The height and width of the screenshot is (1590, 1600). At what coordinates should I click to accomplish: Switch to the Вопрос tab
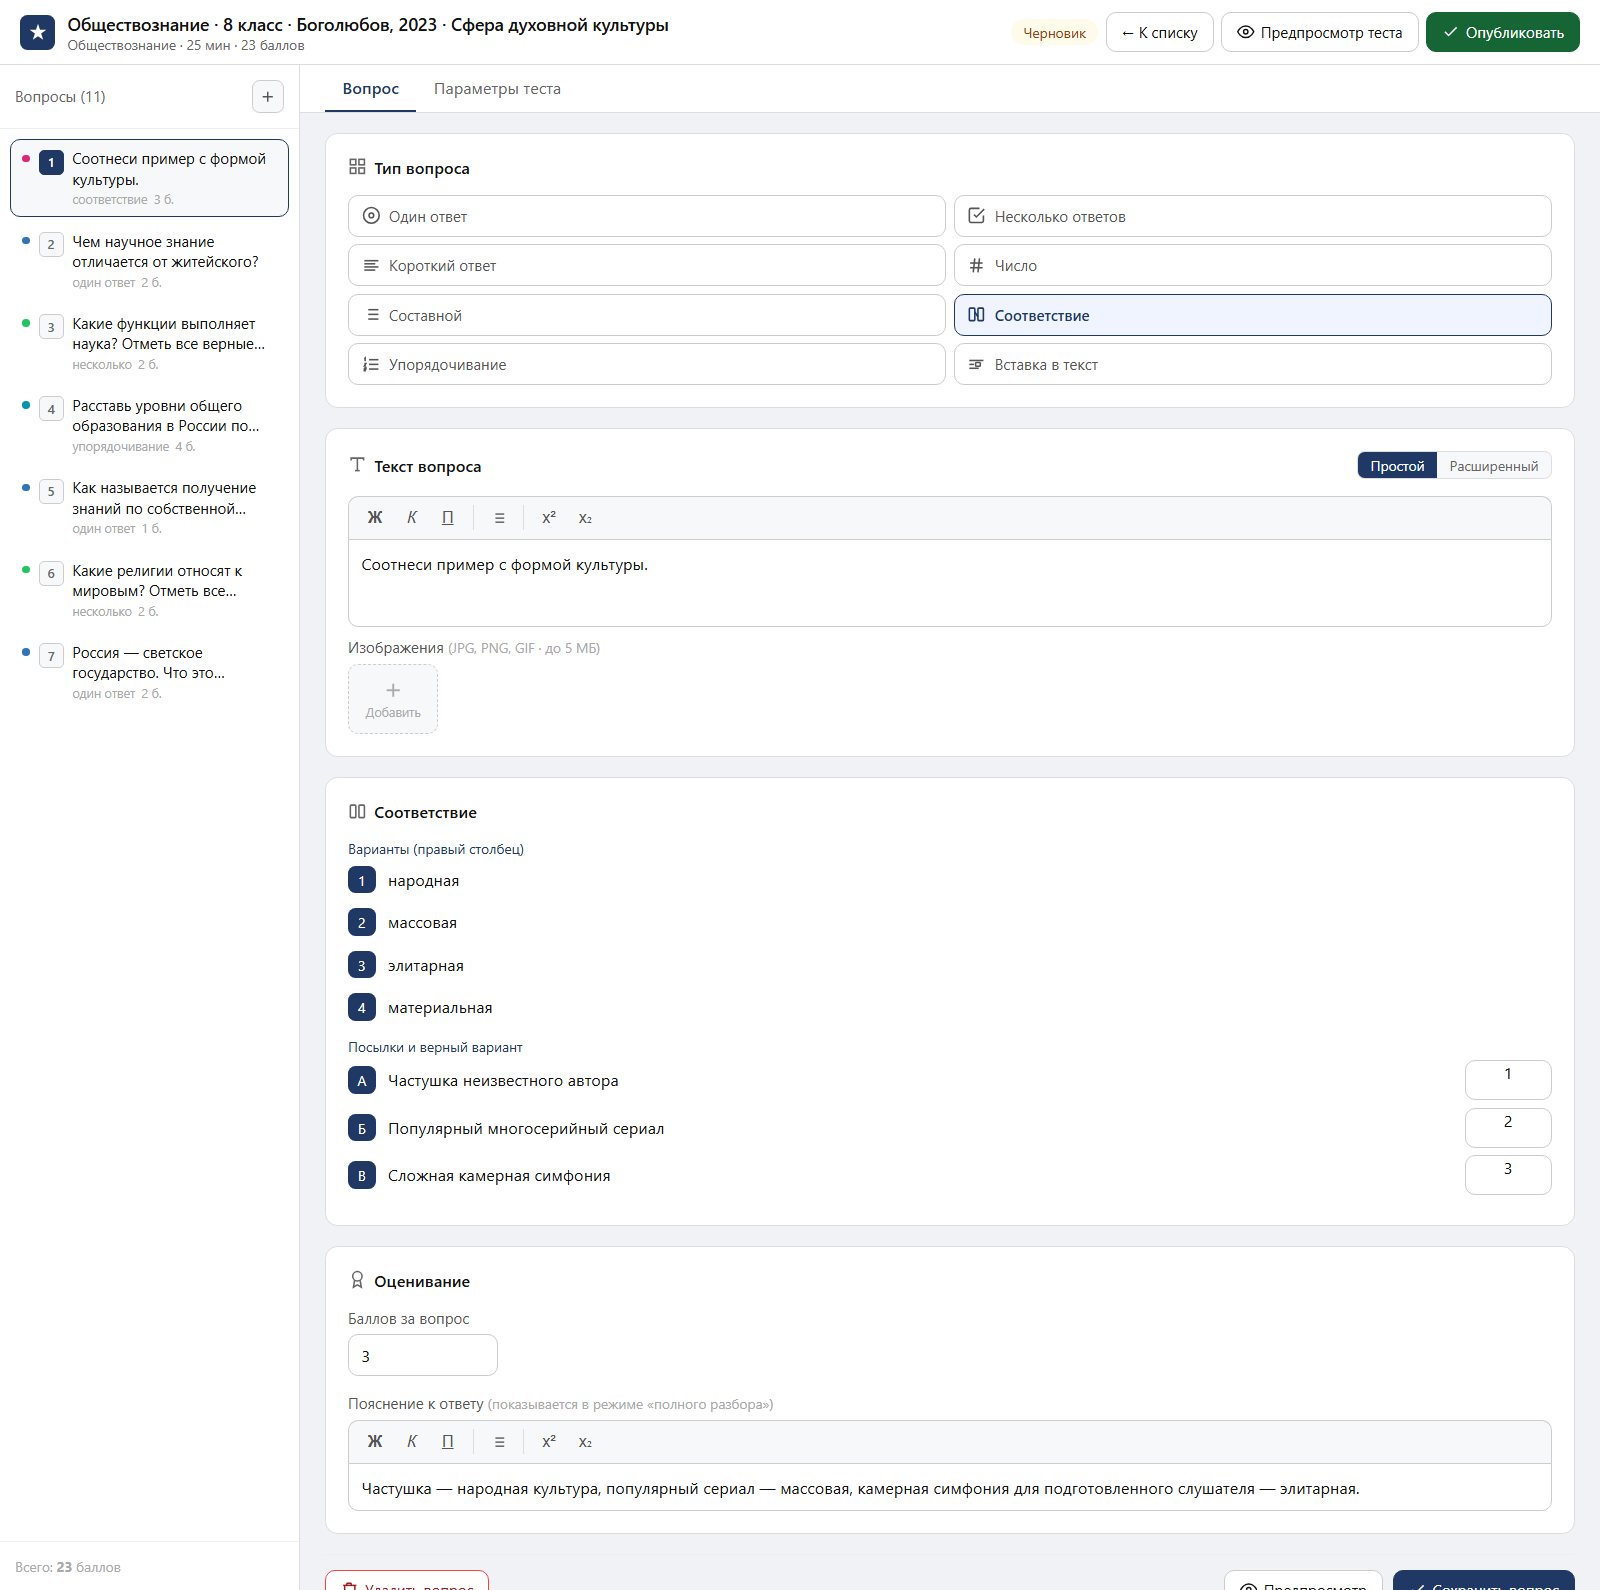(371, 89)
